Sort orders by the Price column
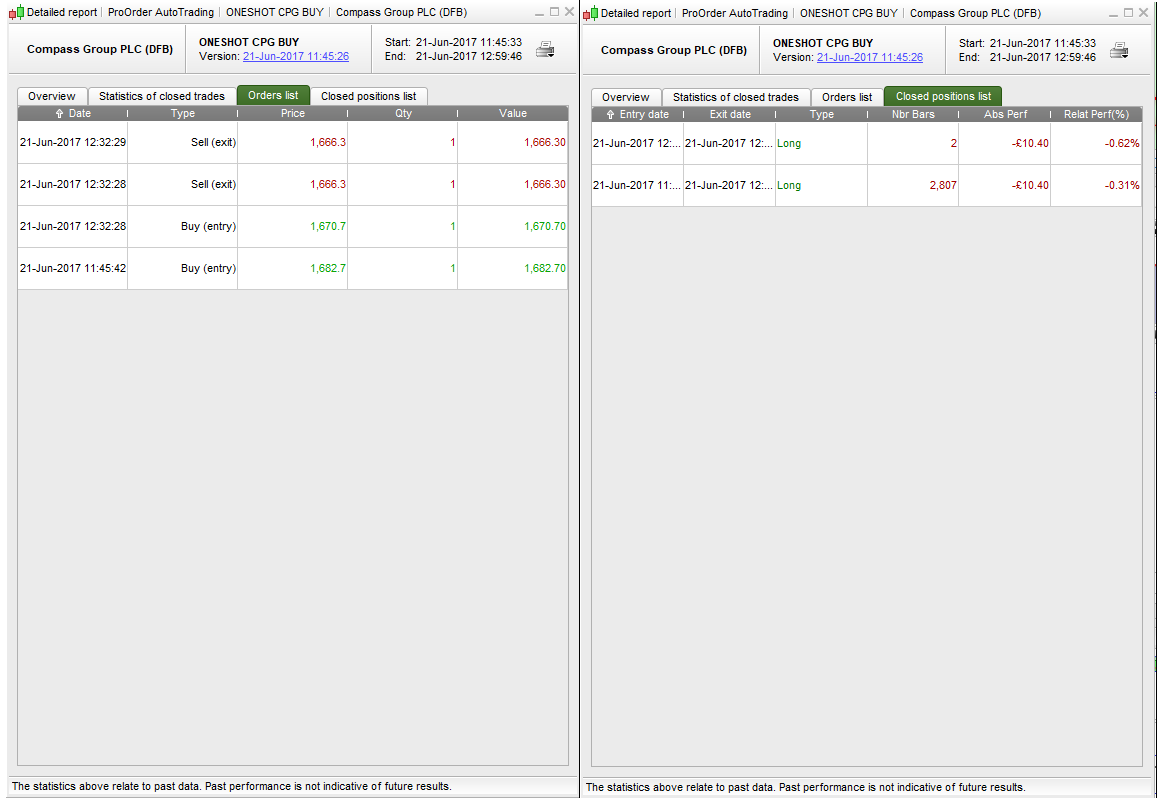Image resolution: width=1162 pixels, height=800 pixels. click(292, 113)
